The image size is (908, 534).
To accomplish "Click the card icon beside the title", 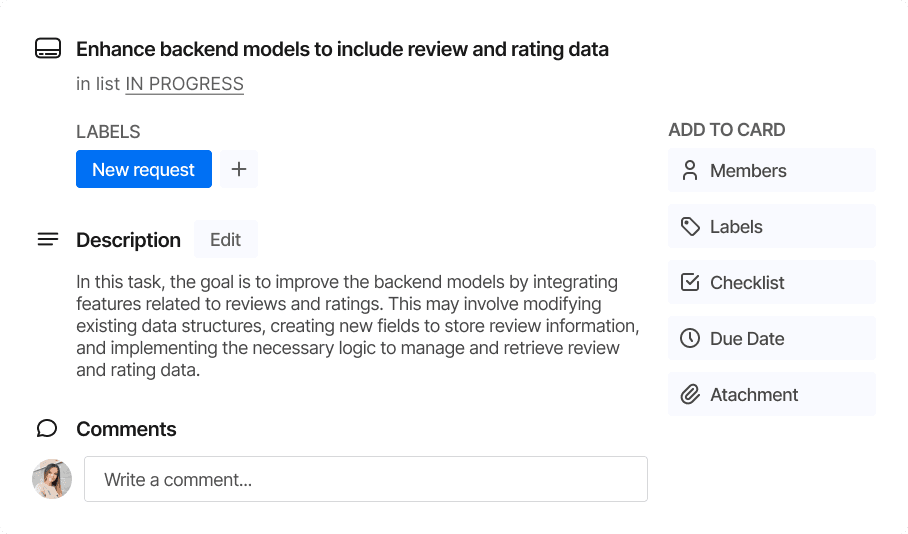I will 47,49.
